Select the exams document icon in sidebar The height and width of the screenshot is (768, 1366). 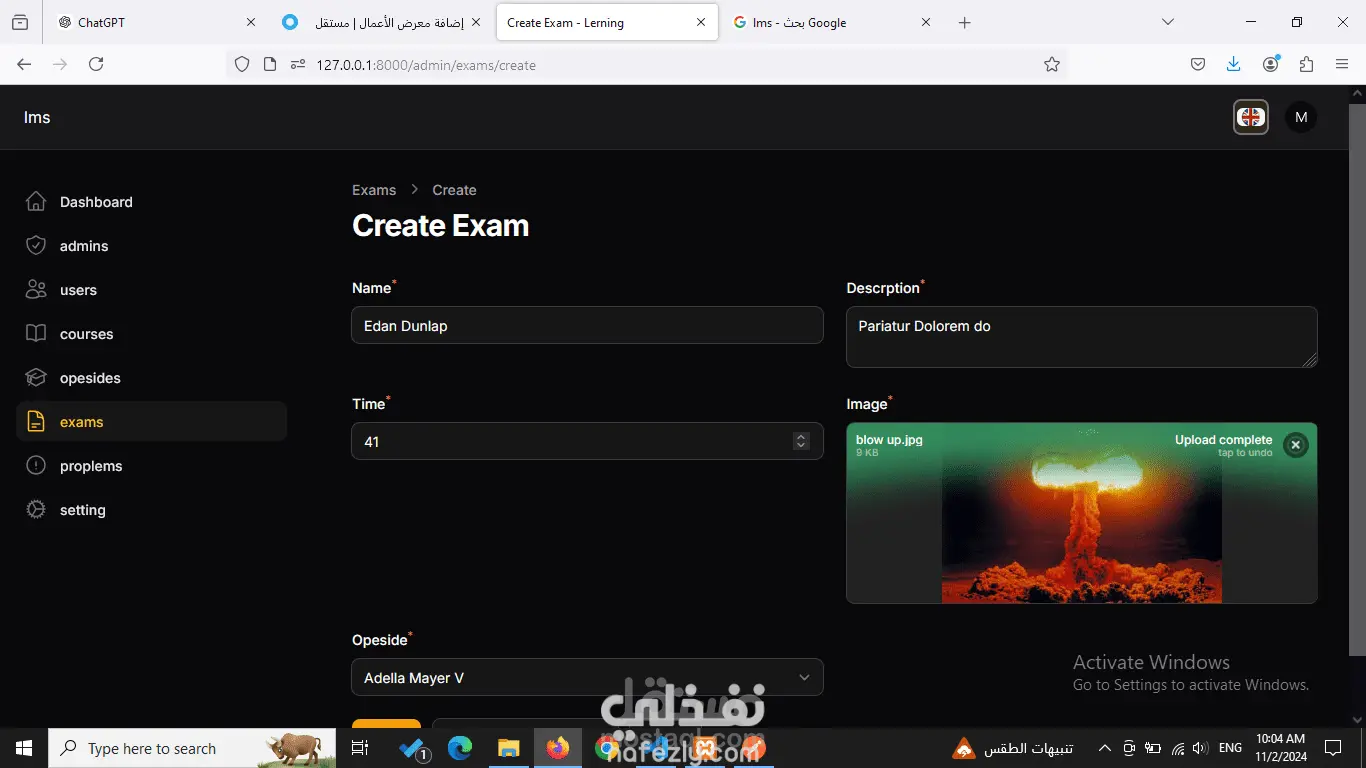click(36, 422)
